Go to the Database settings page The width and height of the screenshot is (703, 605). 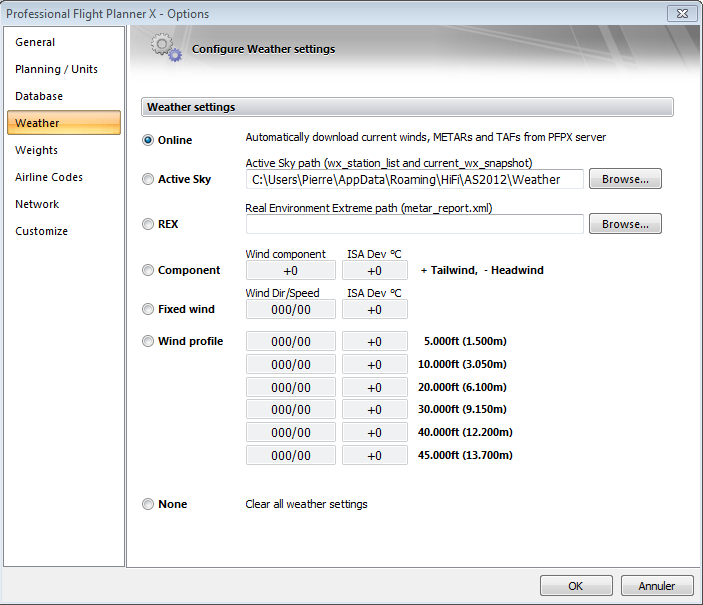(x=39, y=97)
